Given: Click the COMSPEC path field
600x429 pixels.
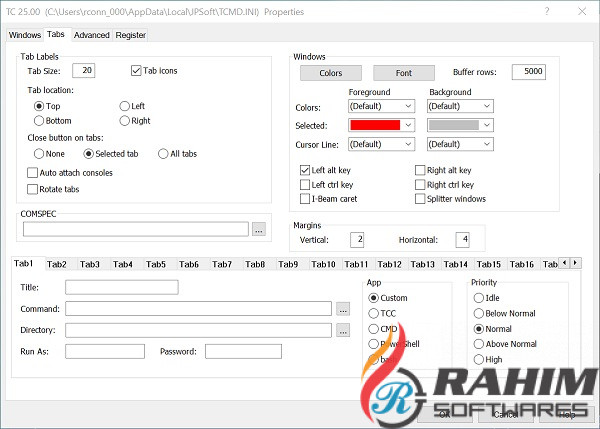Looking at the screenshot, I should (x=136, y=229).
